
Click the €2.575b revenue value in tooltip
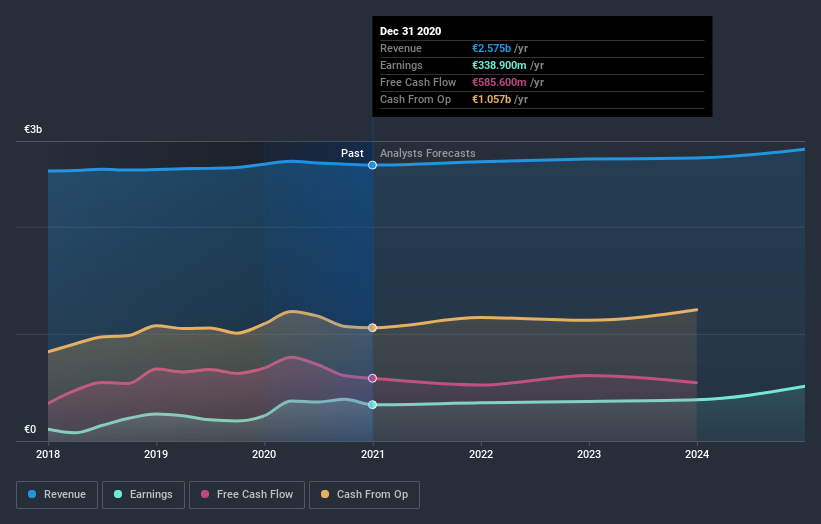point(491,48)
